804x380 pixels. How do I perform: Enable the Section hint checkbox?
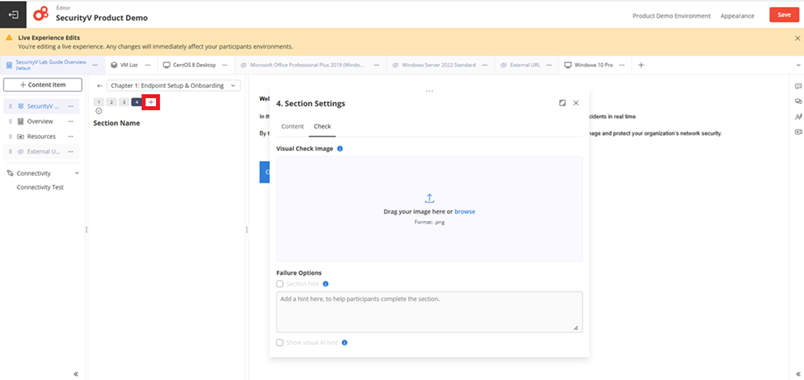(280, 284)
